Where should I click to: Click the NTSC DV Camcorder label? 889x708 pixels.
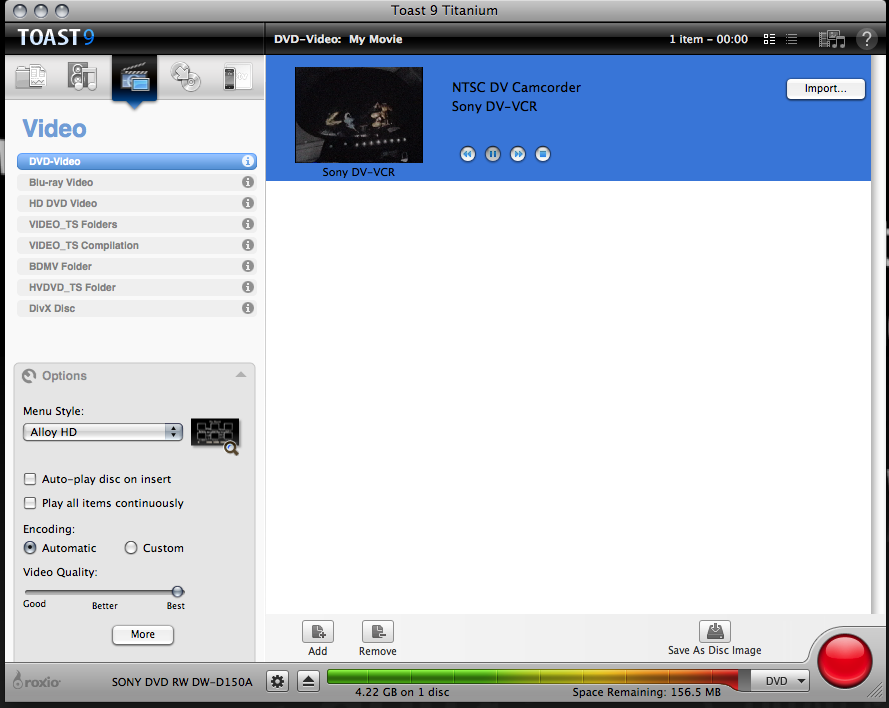point(516,87)
